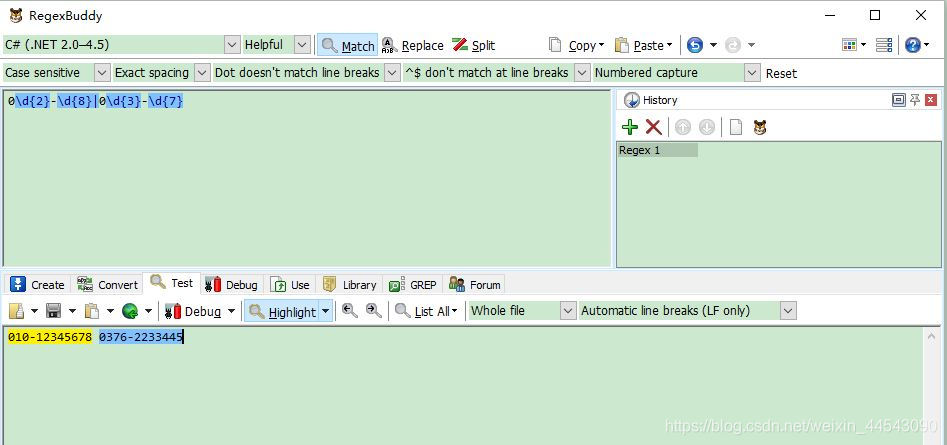
Task: Open the Library tab
Action: point(350,284)
